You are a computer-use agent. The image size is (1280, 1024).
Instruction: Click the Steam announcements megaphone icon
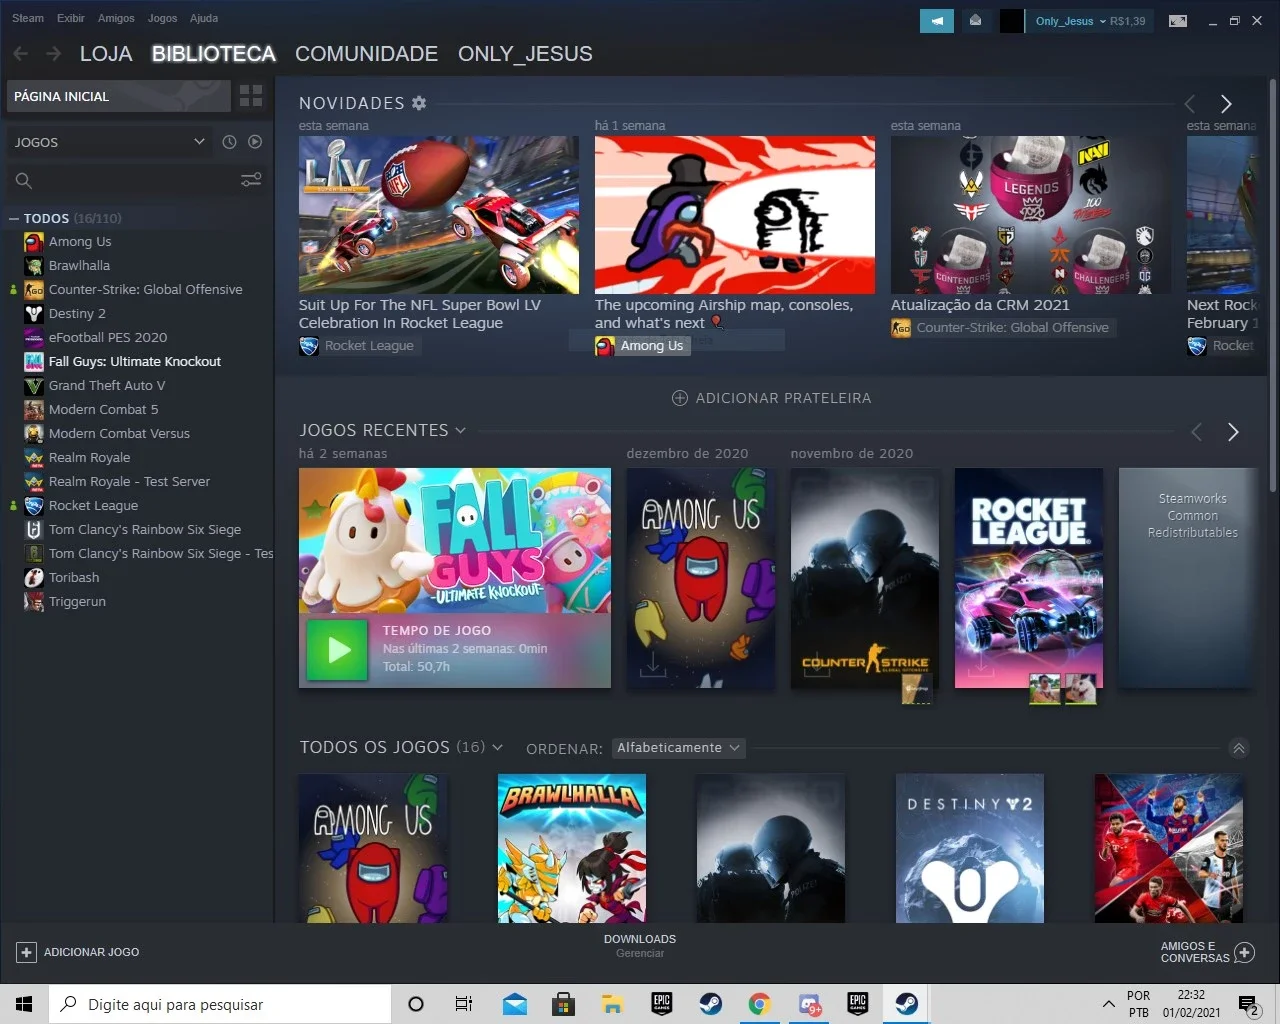(x=937, y=21)
